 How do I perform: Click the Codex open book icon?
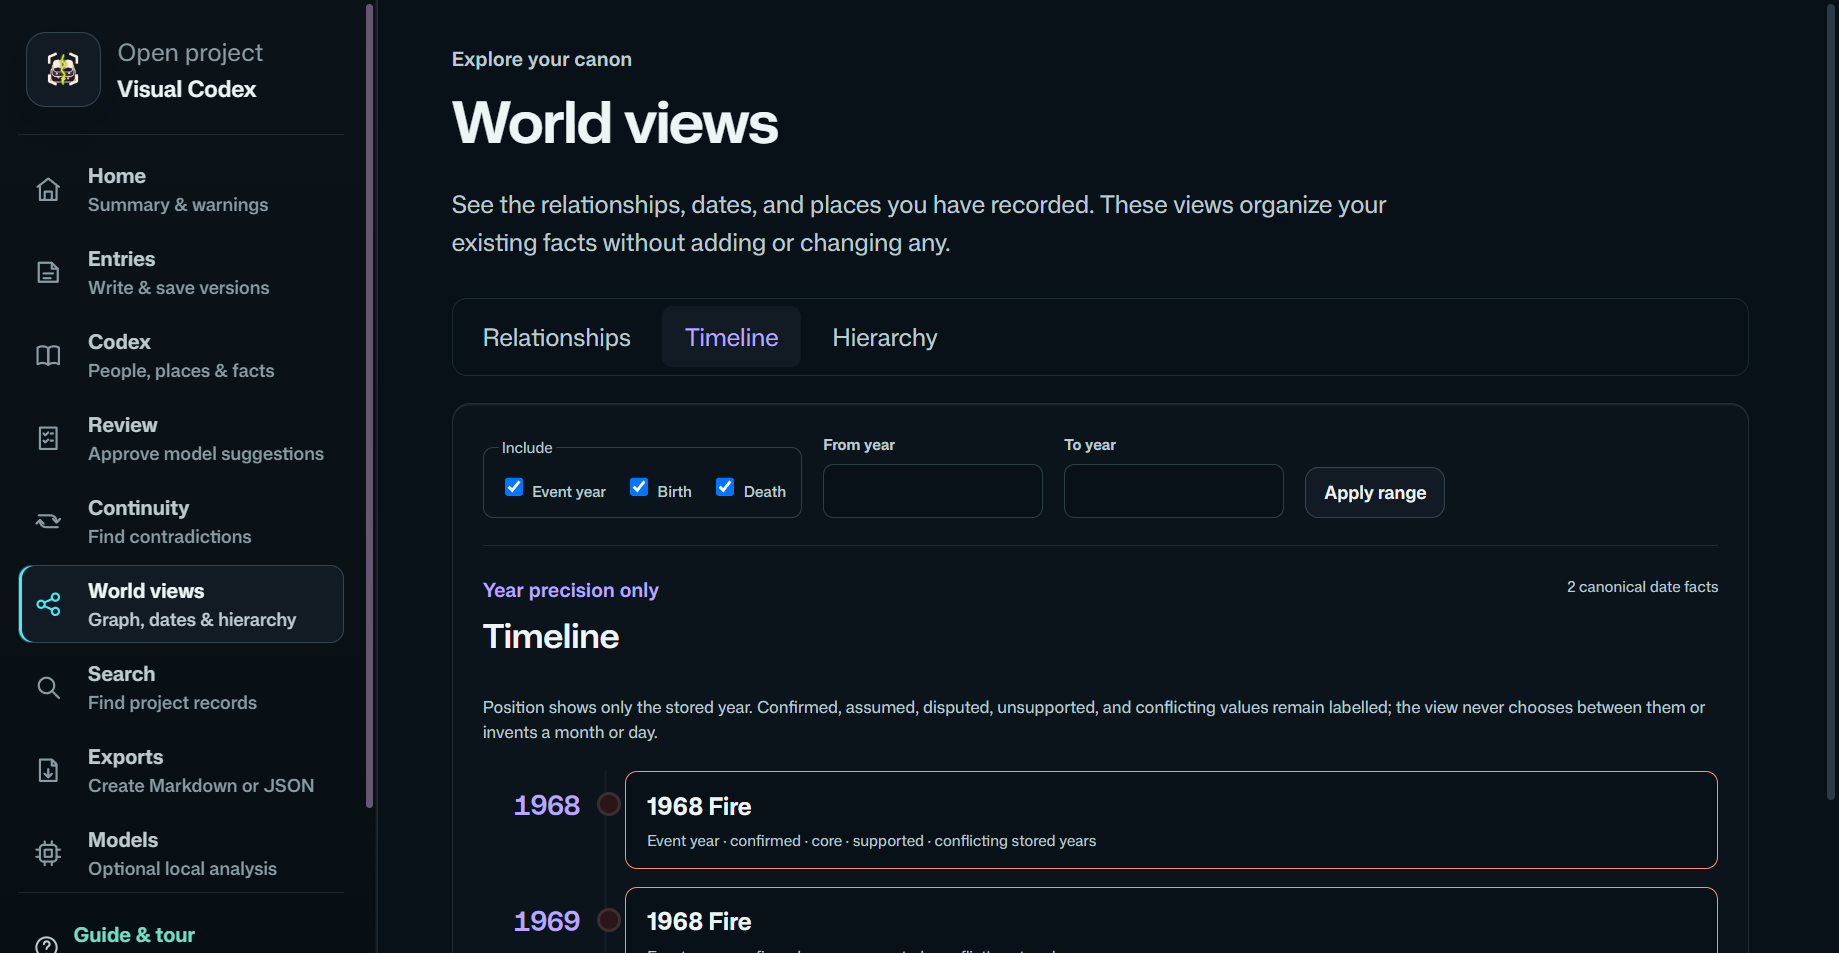pos(48,356)
